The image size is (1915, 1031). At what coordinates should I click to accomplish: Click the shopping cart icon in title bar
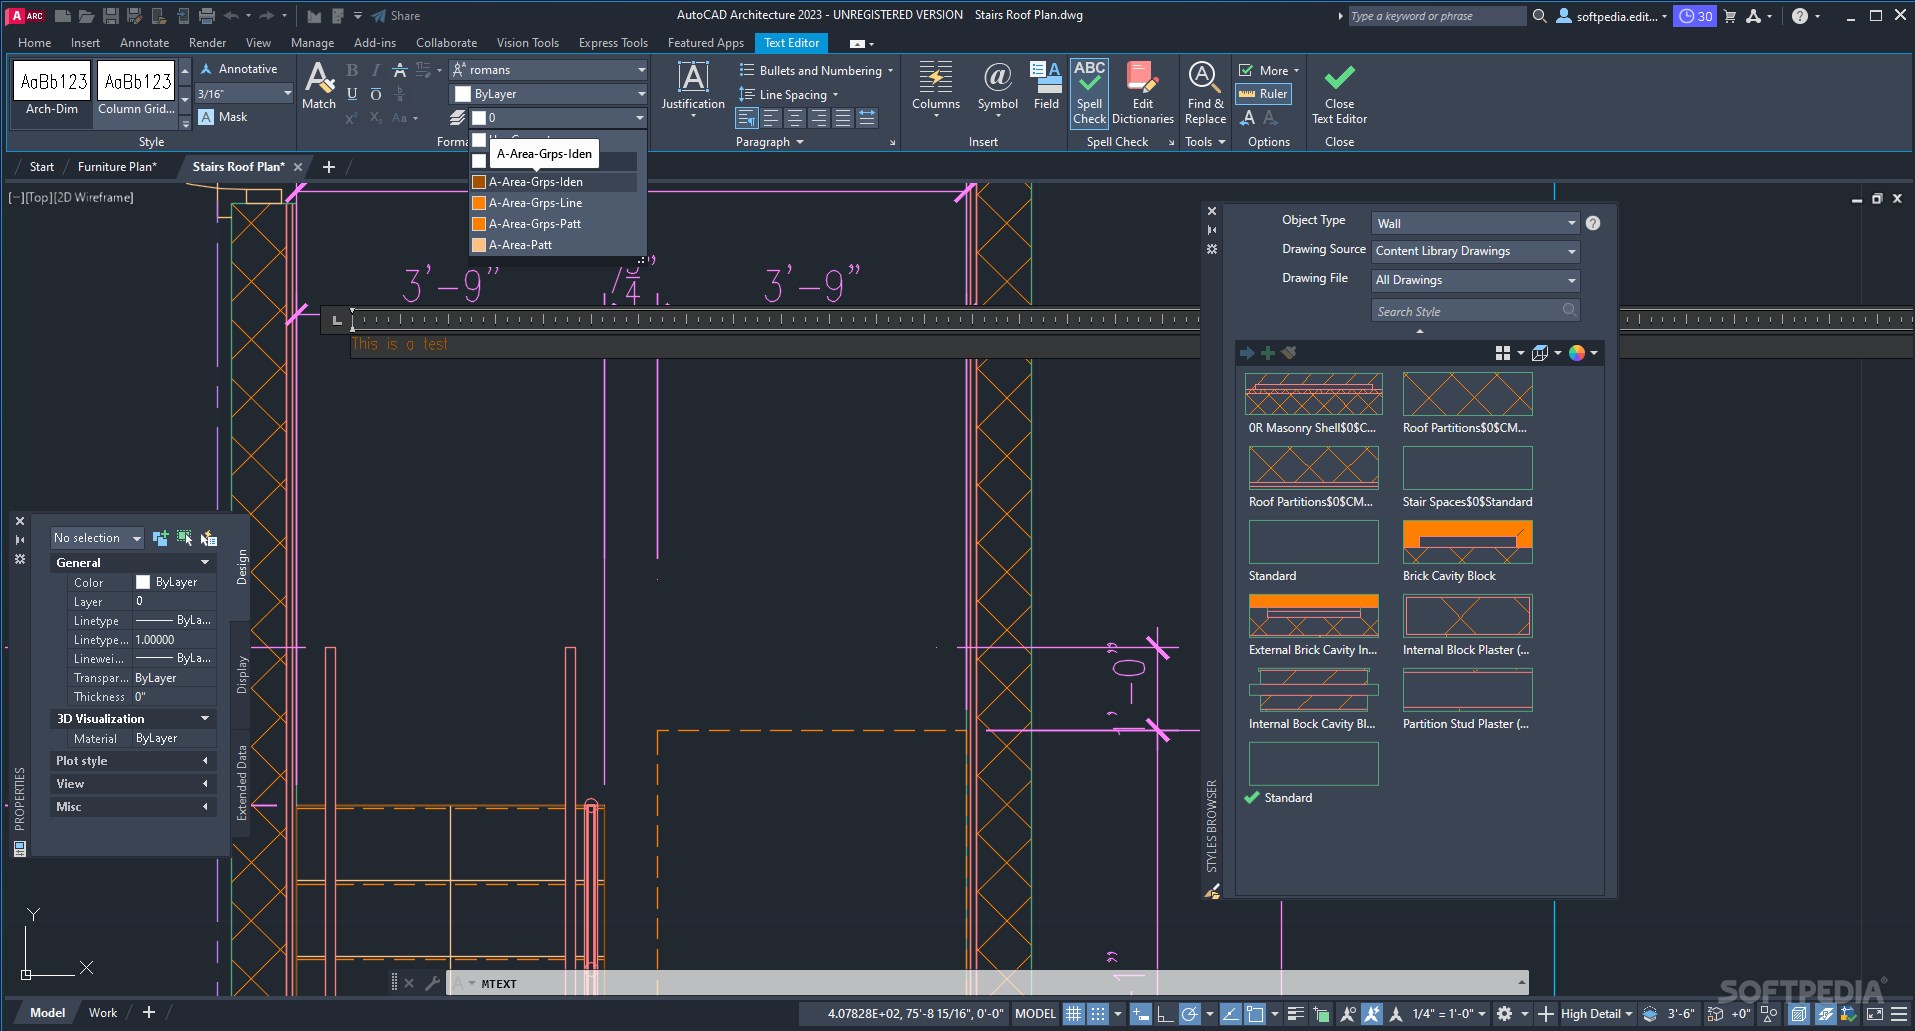tap(1730, 16)
